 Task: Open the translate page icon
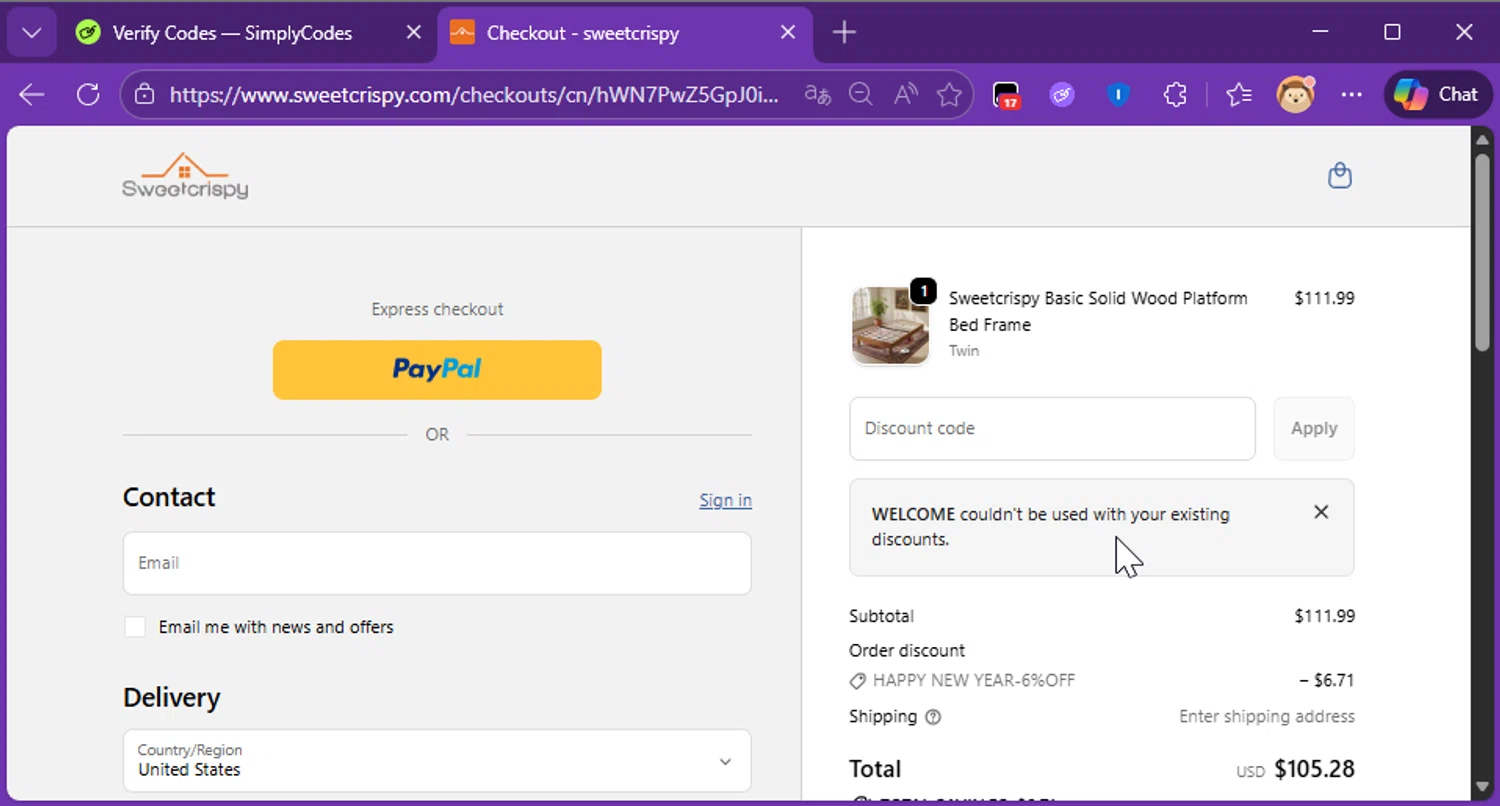(x=817, y=95)
